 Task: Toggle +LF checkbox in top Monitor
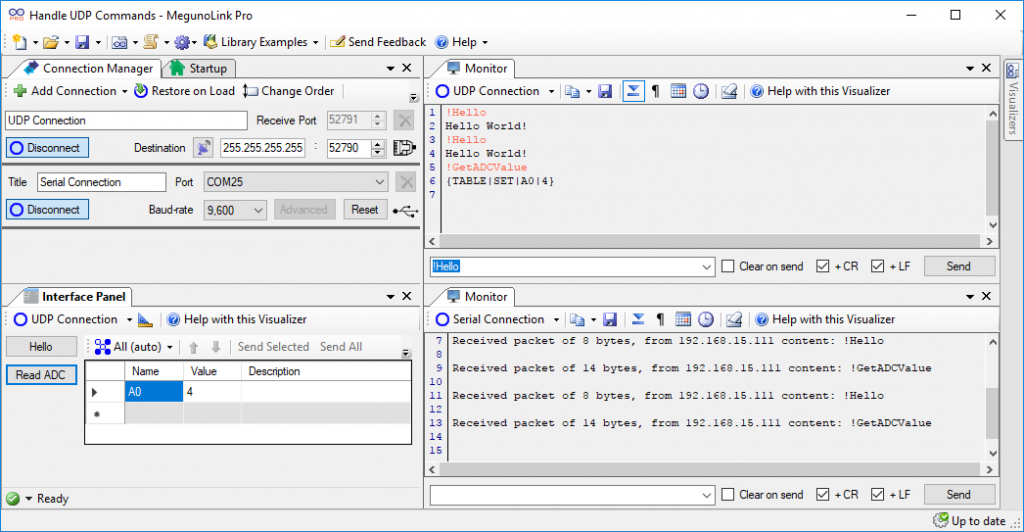(x=878, y=266)
